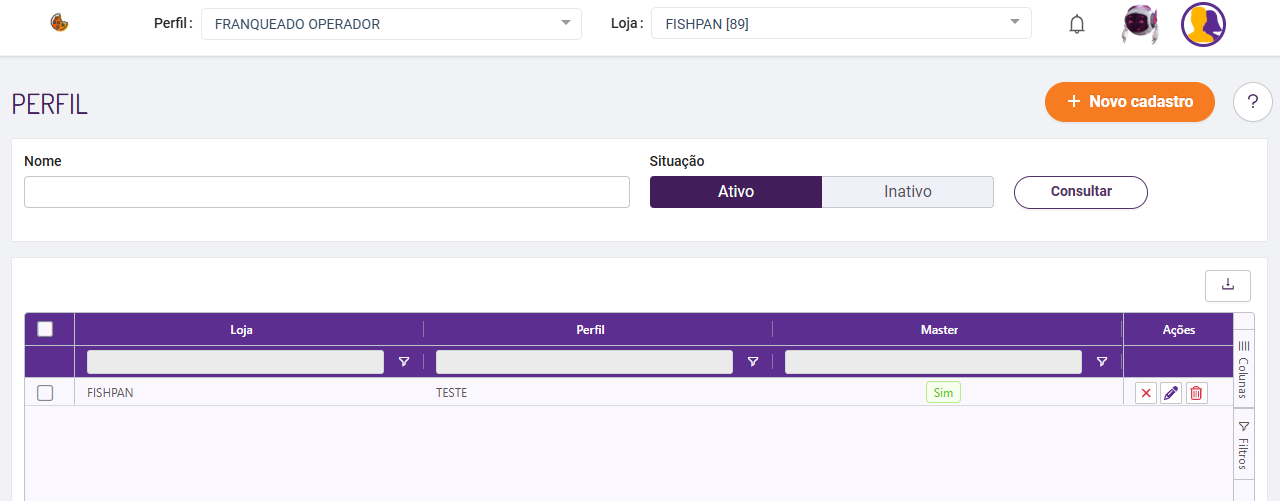The image size is (1280, 501).
Task: Open the Loja dropdown FISHPAN [89]
Action: coord(841,24)
